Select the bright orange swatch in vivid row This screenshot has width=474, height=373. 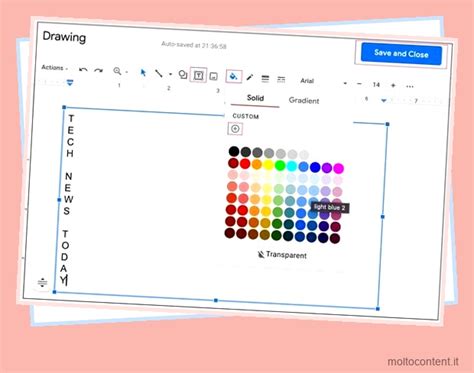click(257, 164)
